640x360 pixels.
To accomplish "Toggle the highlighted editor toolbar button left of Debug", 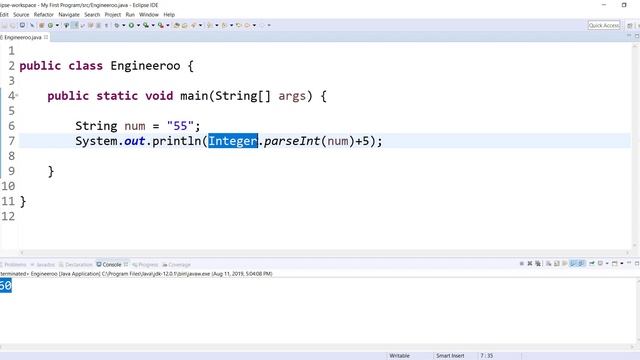I will [x=74, y=25].
